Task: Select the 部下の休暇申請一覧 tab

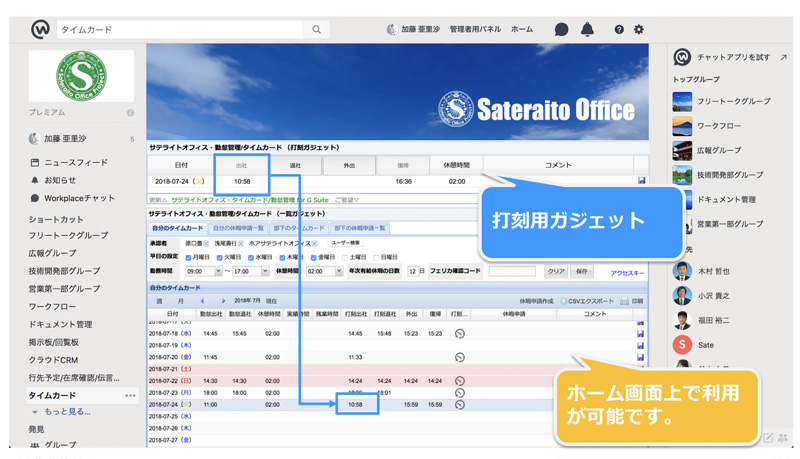Action: pos(360,228)
